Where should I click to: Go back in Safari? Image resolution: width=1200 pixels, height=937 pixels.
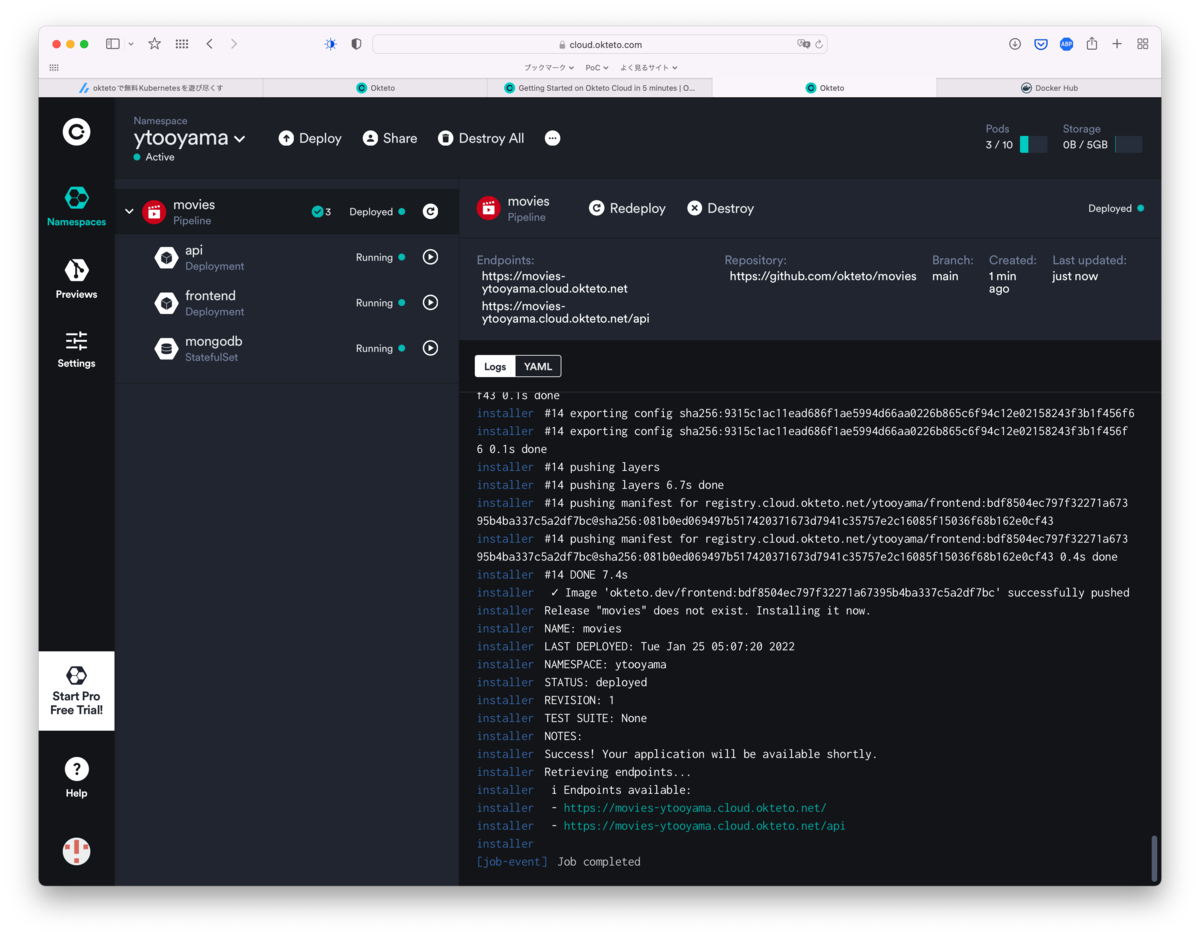[x=209, y=44]
